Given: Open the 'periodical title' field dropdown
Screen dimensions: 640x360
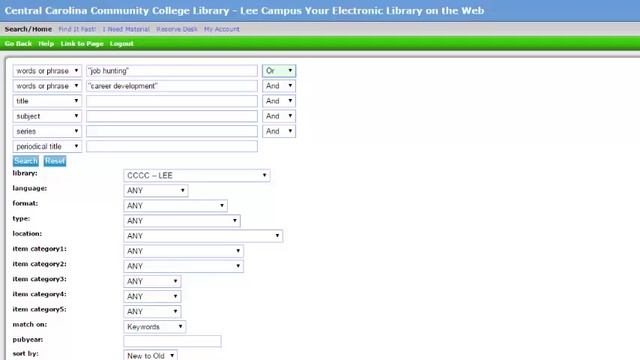Looking at the screenshot, I should click(x=47, y=147).
